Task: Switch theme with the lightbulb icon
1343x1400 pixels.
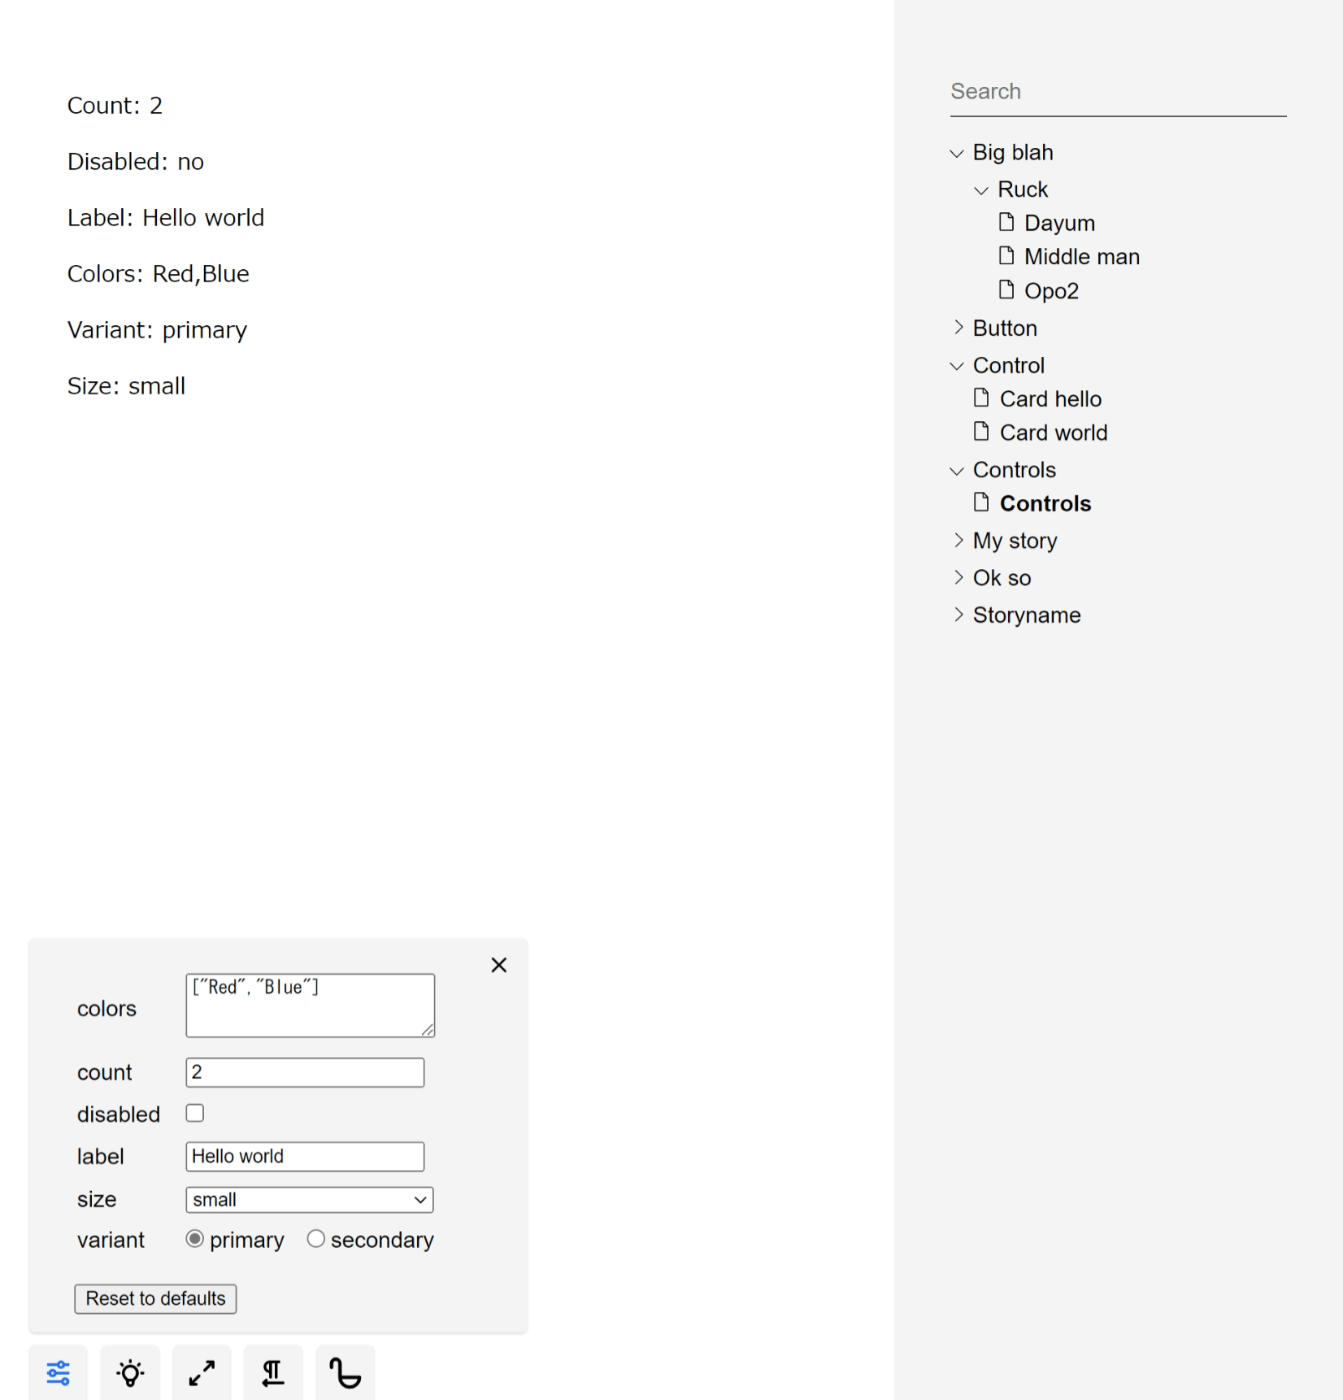Action: (130, 1373)
